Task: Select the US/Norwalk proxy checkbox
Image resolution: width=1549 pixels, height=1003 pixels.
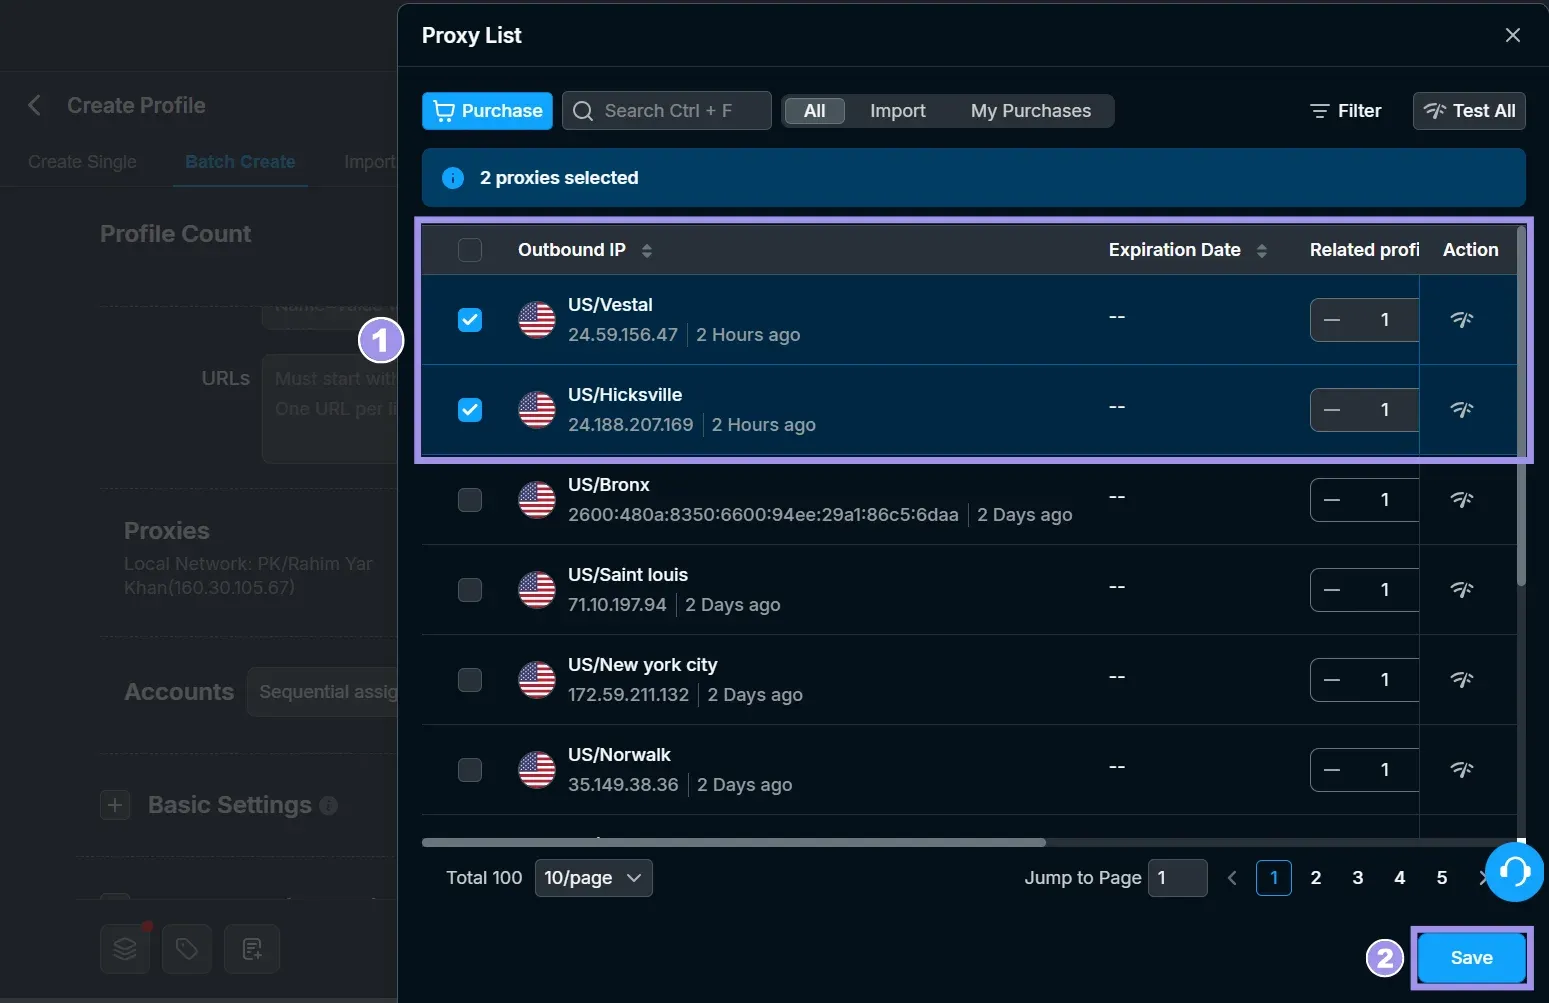Action: pos(470,770)
